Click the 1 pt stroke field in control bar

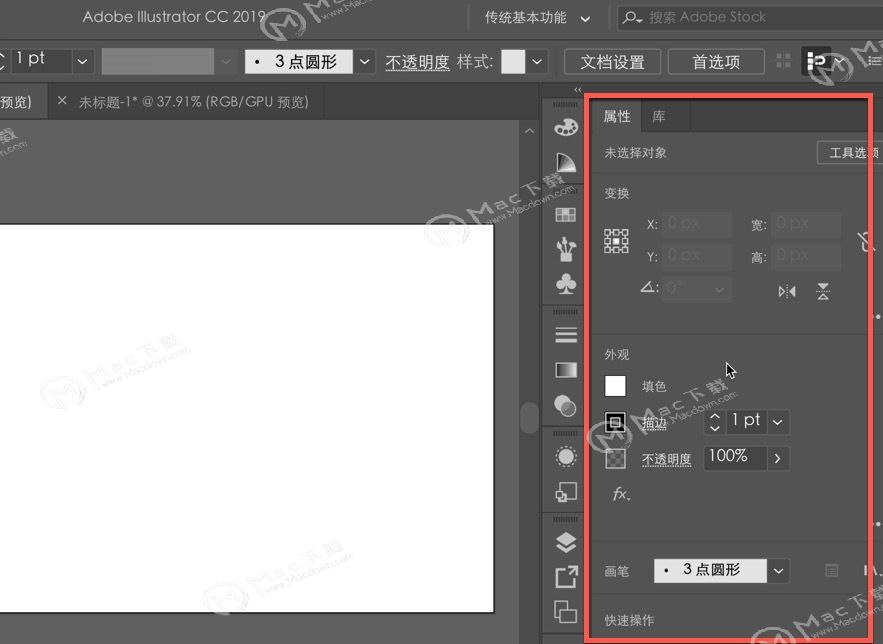(x=41, y=61)
